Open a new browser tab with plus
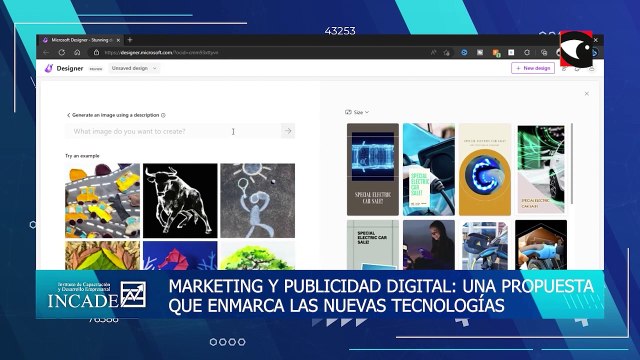This screenshot has height=360, width=640. coord(130,40)
